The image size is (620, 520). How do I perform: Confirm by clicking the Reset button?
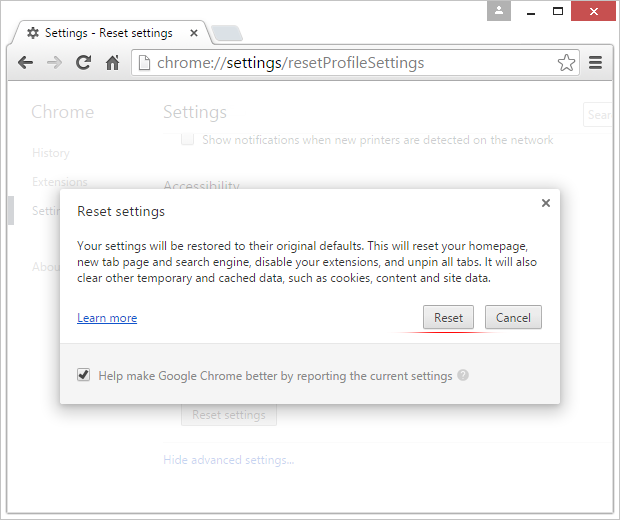coord(448,317)
